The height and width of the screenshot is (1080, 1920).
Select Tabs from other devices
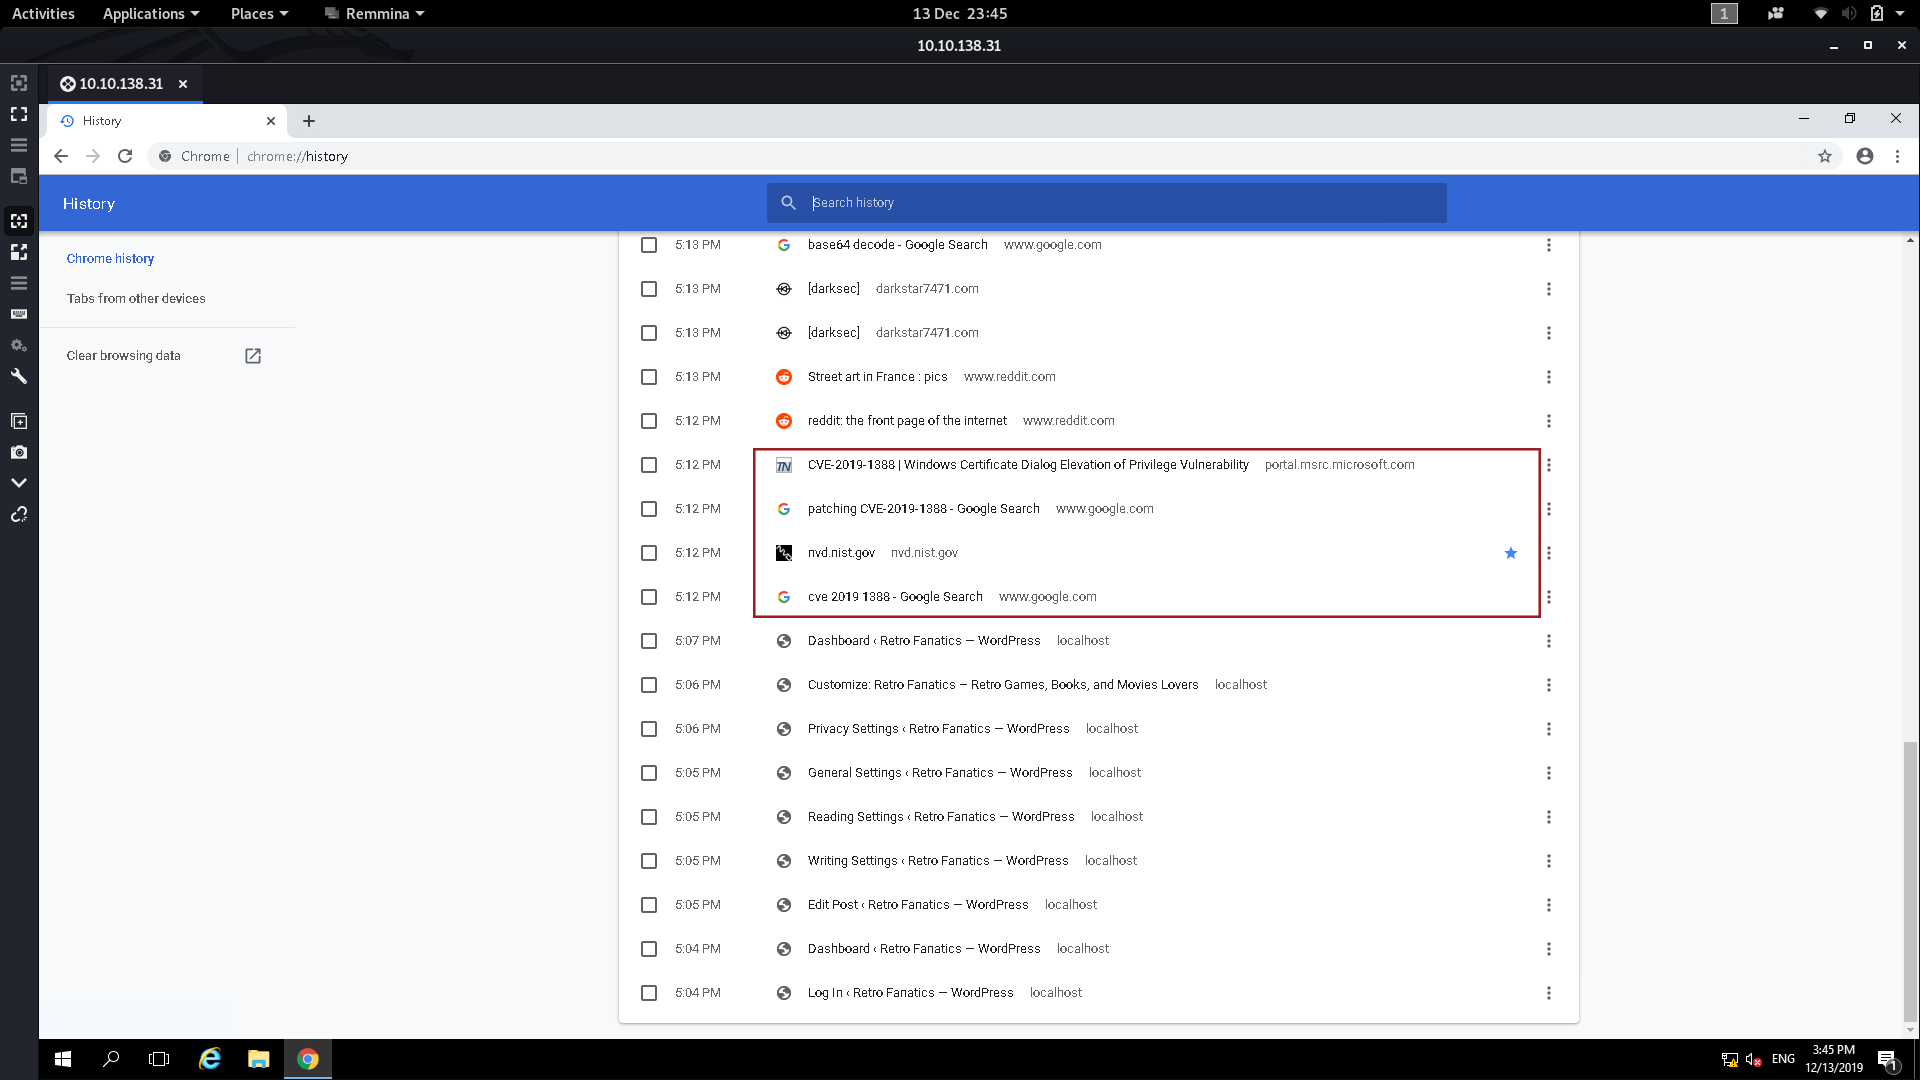pos(136,298)
